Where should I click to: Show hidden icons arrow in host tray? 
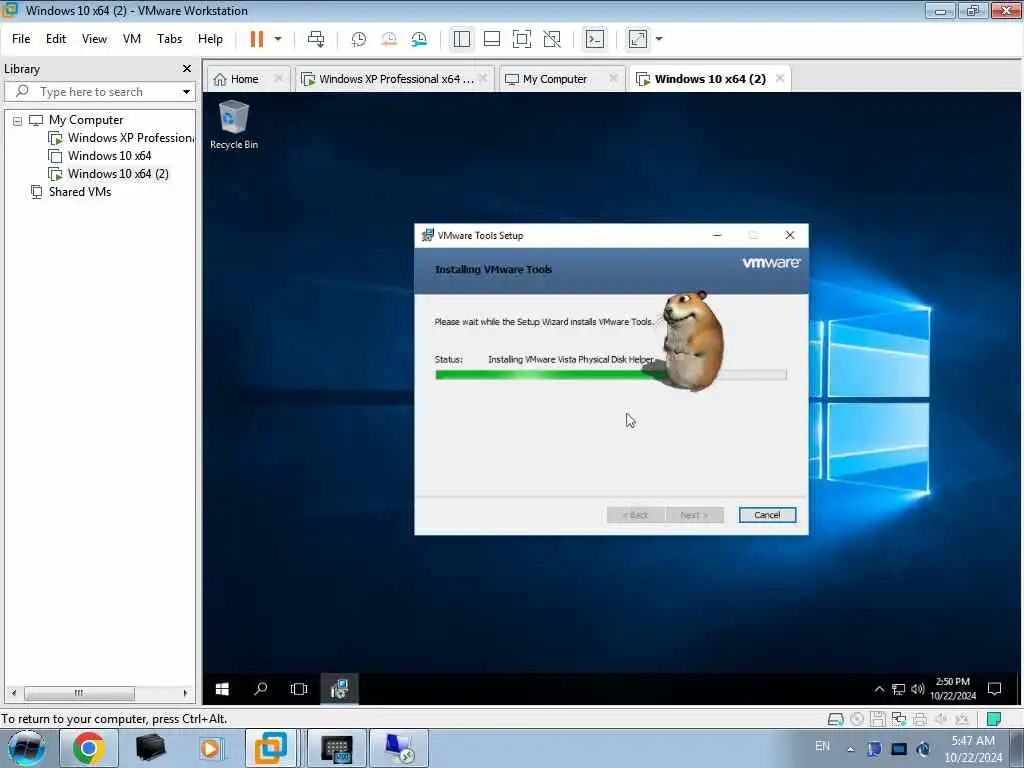point(851,750)
